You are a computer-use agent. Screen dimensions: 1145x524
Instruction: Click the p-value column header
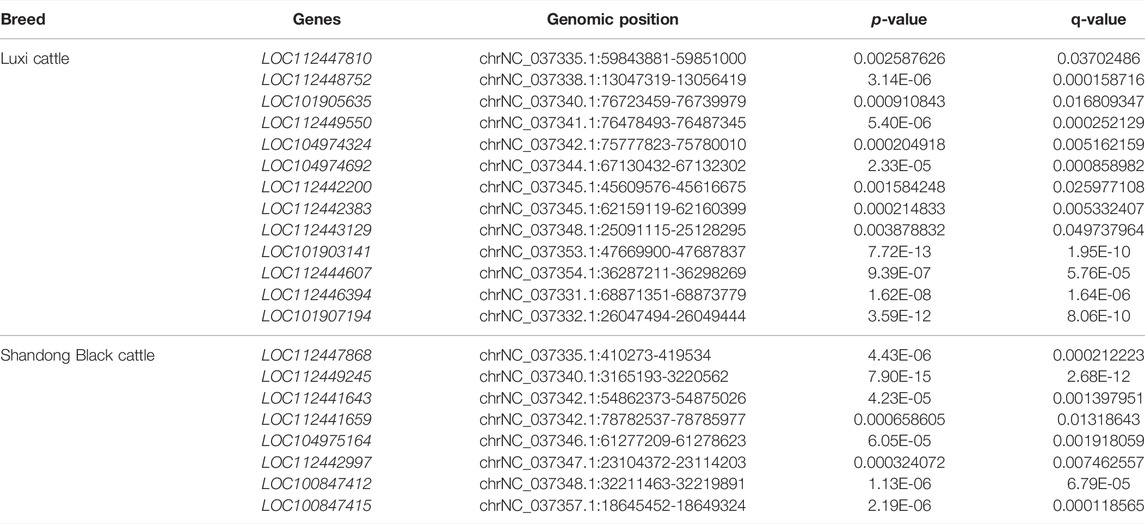coord(899,20)
